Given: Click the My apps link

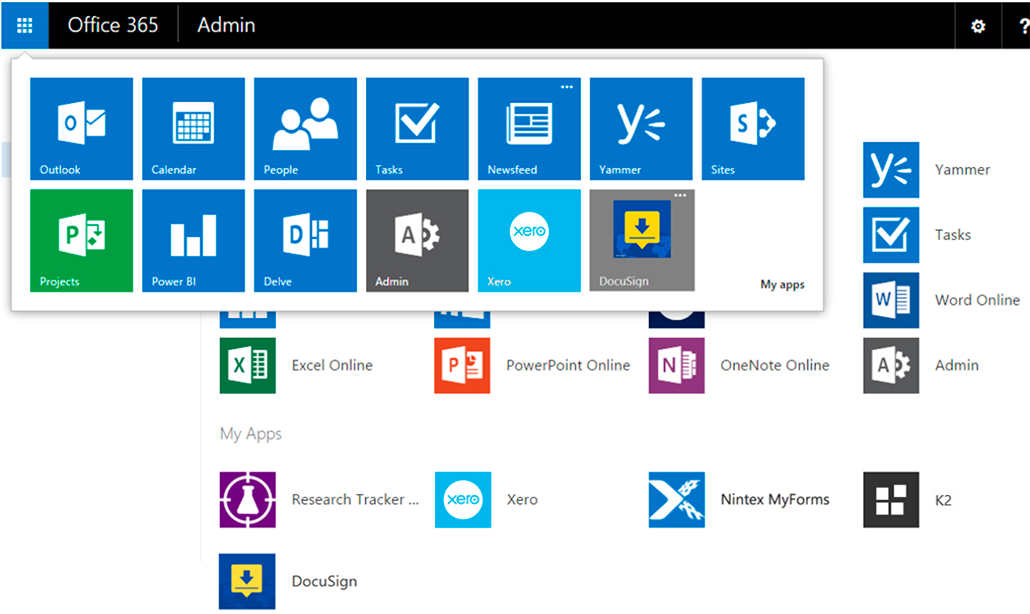Looking at the screenshot, I should pyautogui.click(x=782, y=284).
